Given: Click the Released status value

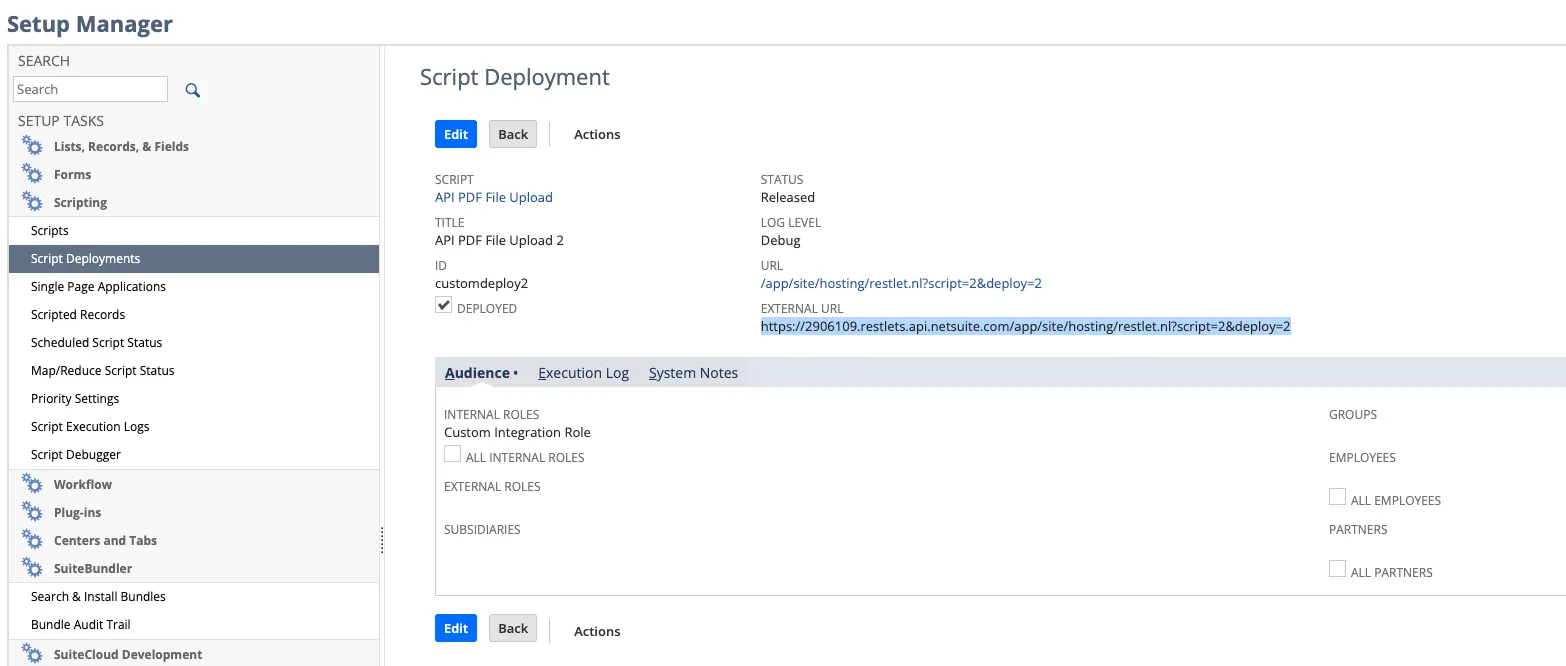Looking at the screenshot, I should 788,197.
